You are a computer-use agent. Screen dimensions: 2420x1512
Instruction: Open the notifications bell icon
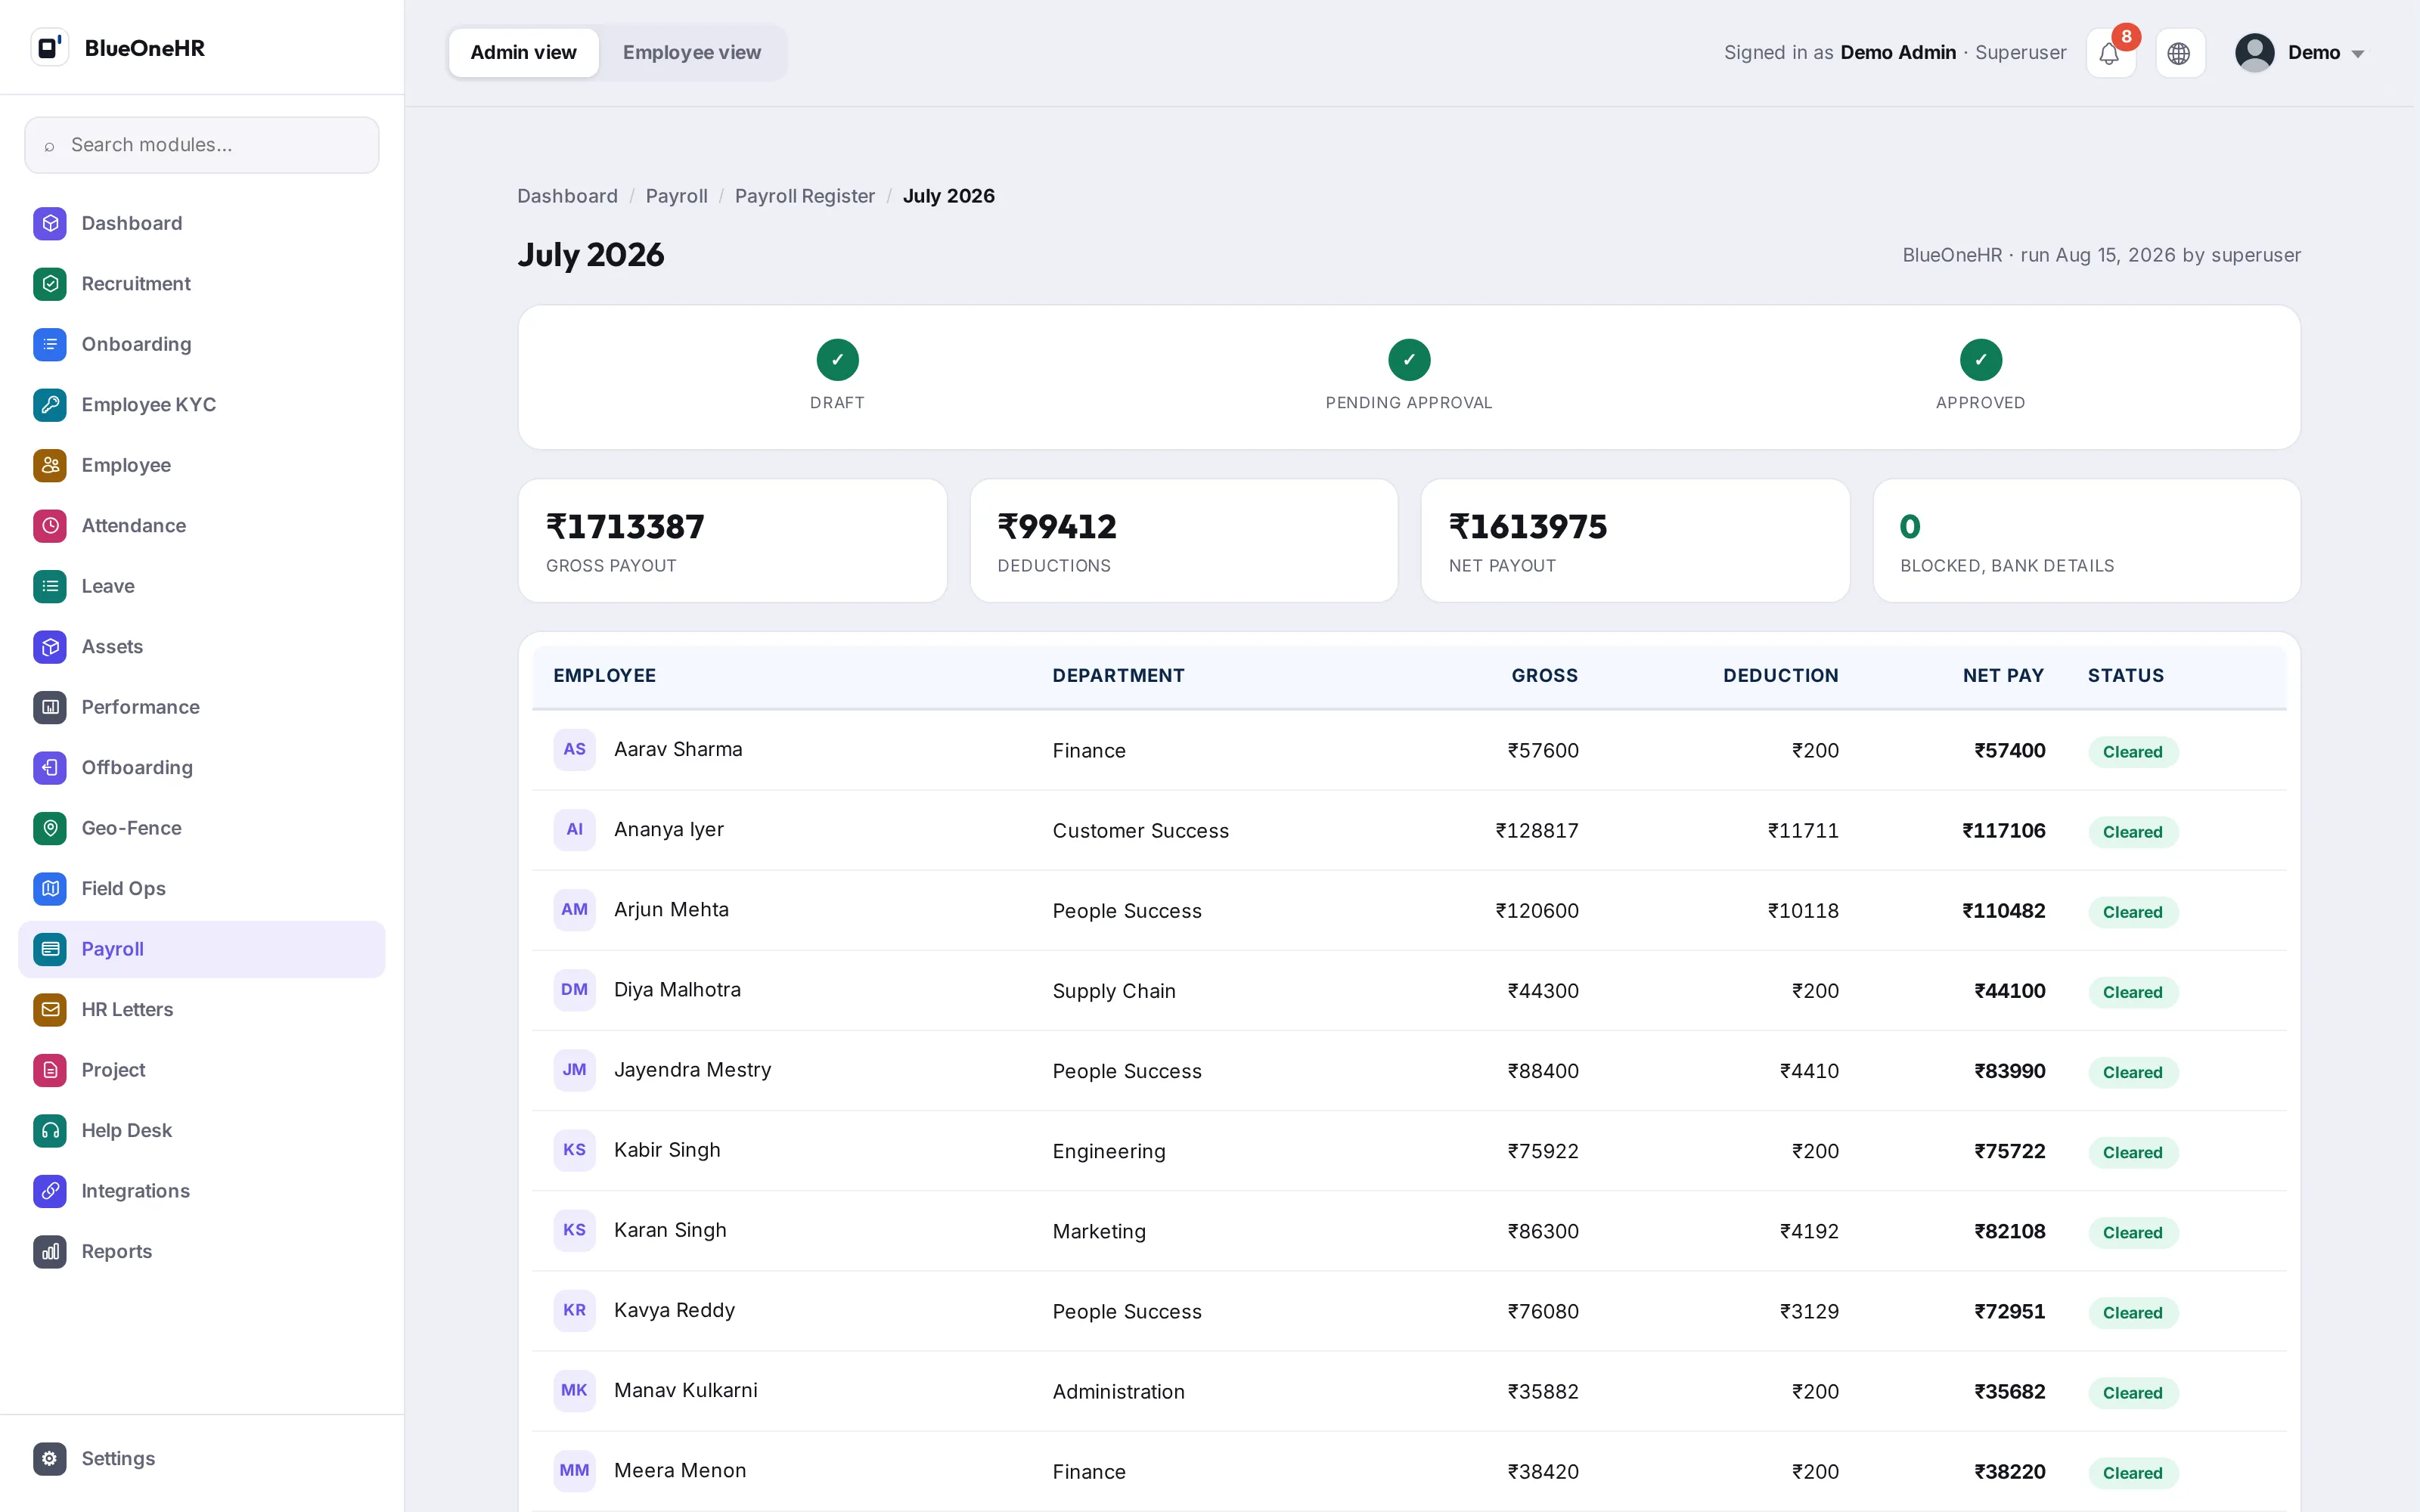(x=2110, y=53)
